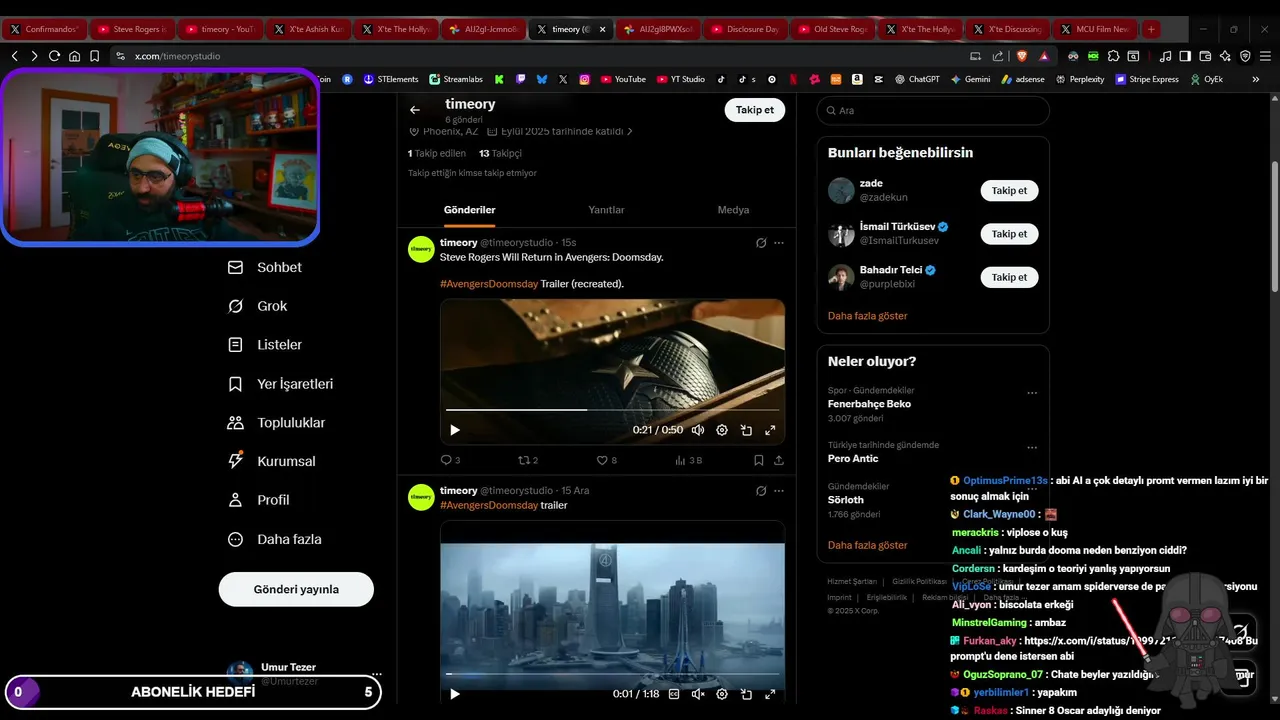Open the 1 Takip edilen list
The width and height of the screenshot is (1280, 720).
437,153
